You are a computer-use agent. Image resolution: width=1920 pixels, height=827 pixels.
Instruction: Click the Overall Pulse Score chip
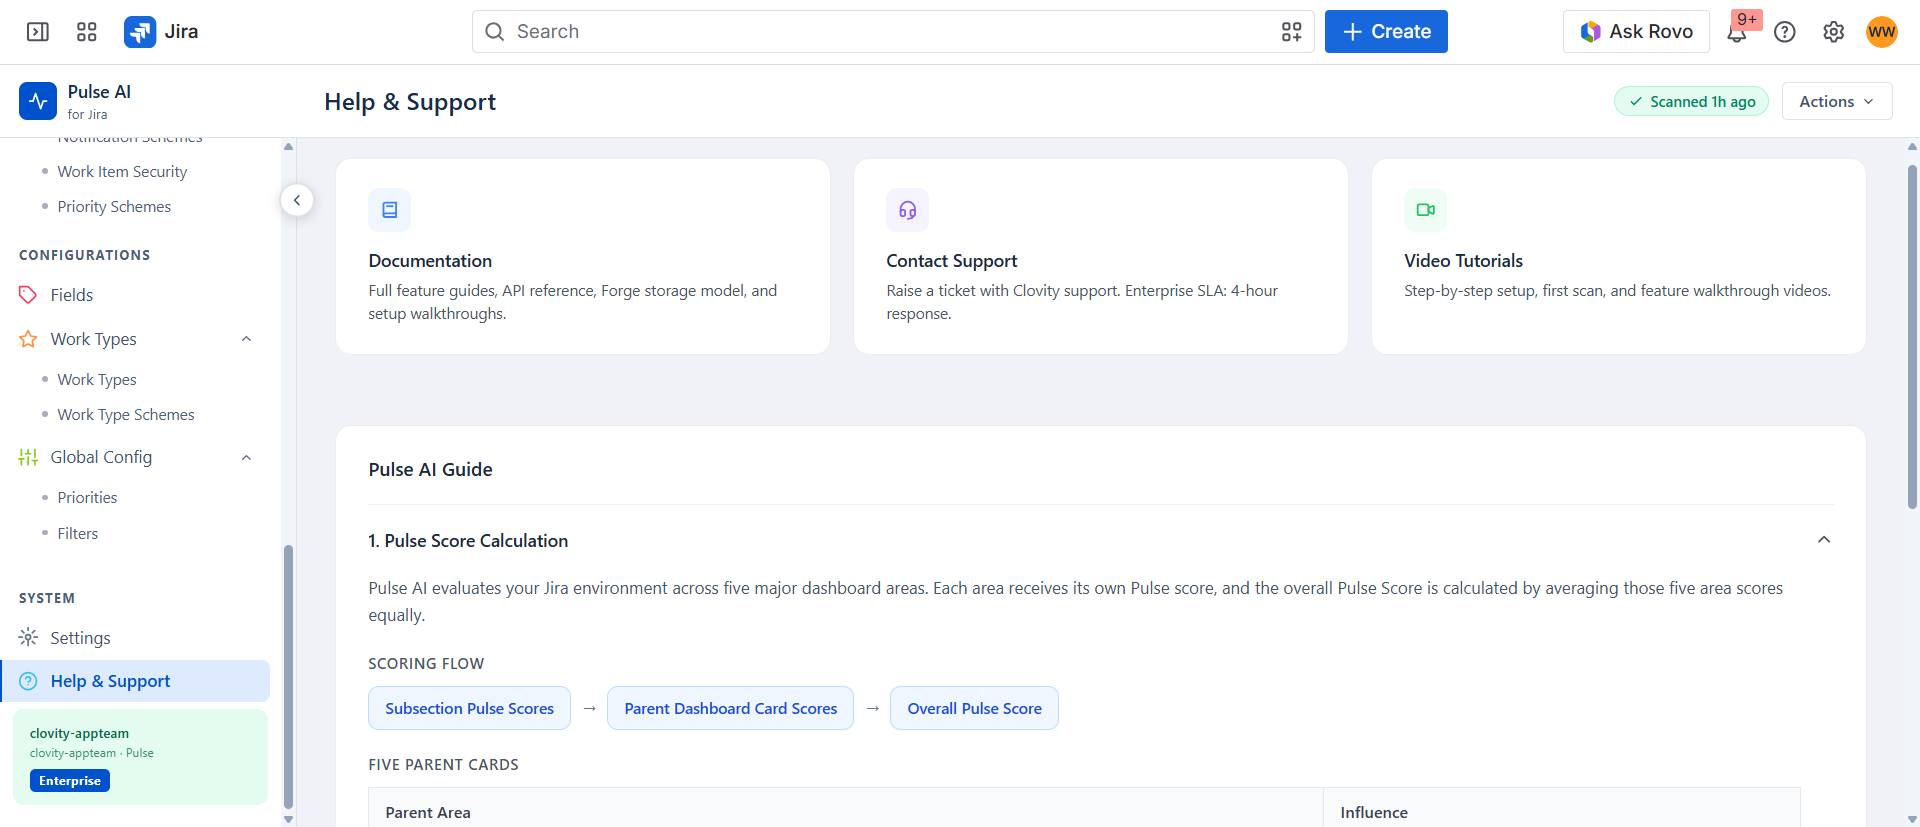point(974,708)
